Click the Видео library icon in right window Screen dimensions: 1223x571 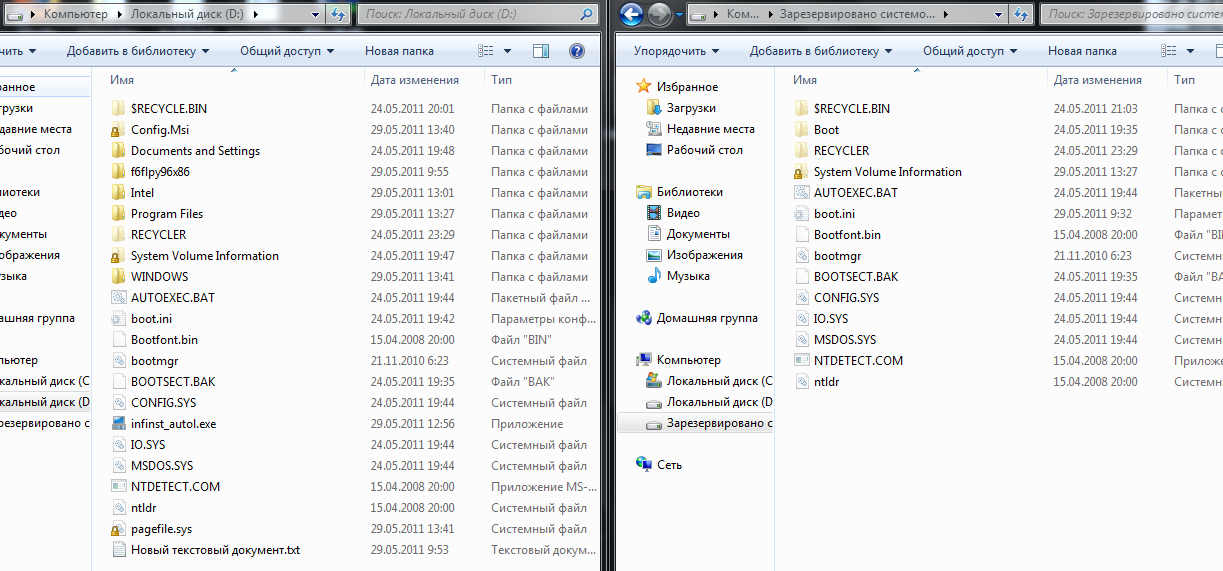tap(654, 212)
